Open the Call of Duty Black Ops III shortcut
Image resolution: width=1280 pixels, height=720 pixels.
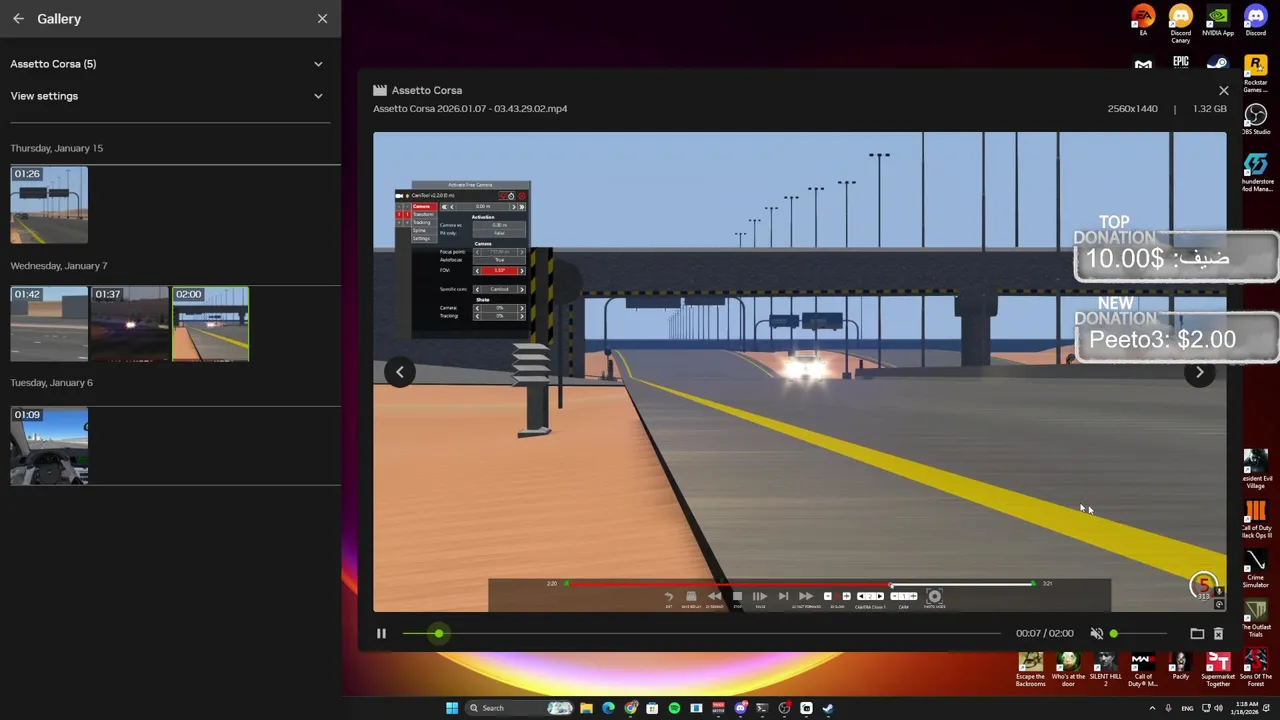[x=1255, y=520]
